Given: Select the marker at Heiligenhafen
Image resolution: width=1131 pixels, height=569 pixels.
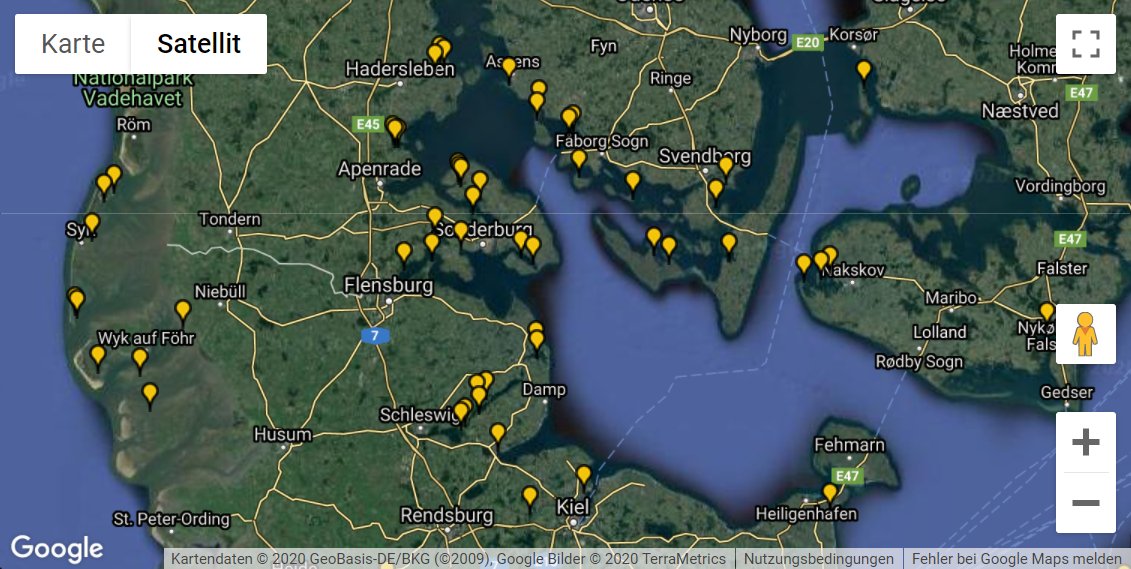Looking at the screenshot, I should [x=830, y=493].
